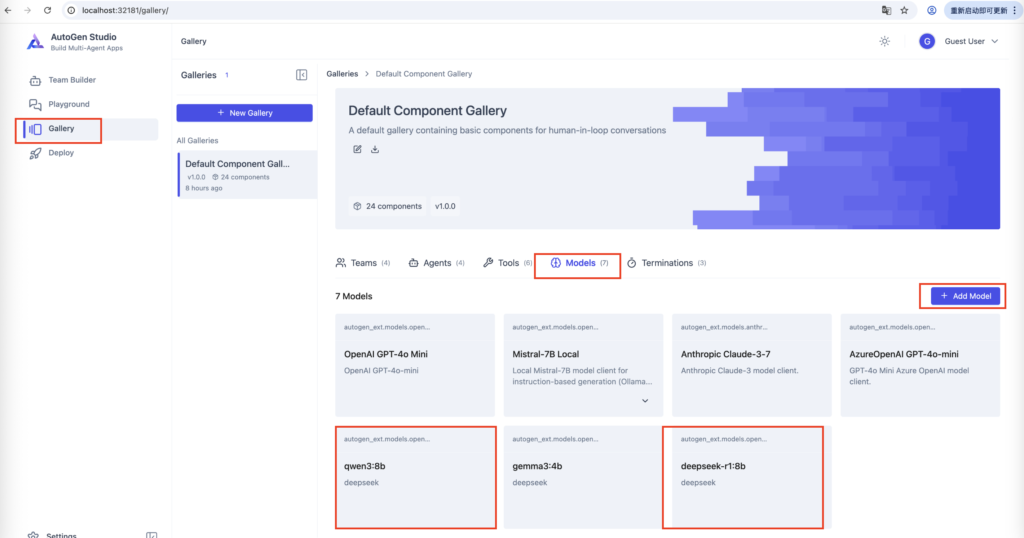Select Default Component Gallery list entry

(247, 175)
